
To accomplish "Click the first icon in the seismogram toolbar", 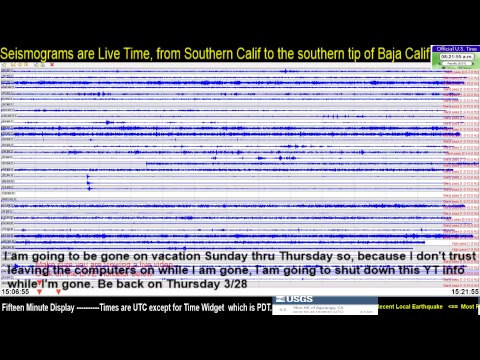I will click(4, 65).
